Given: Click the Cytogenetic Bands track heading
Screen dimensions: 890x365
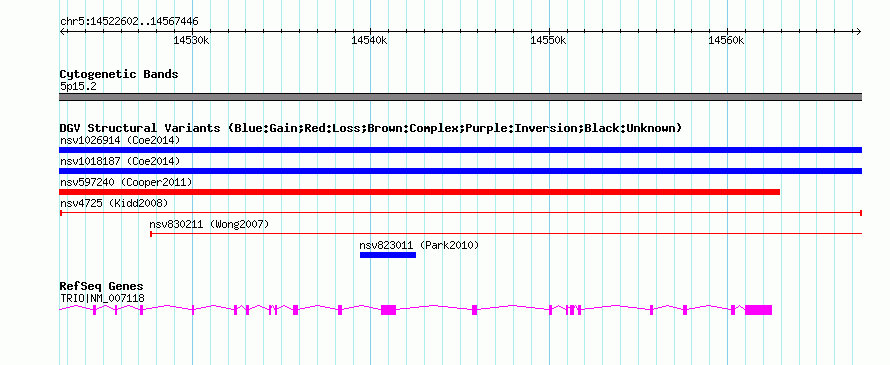Looking at the screenshot, I should 119,74.
